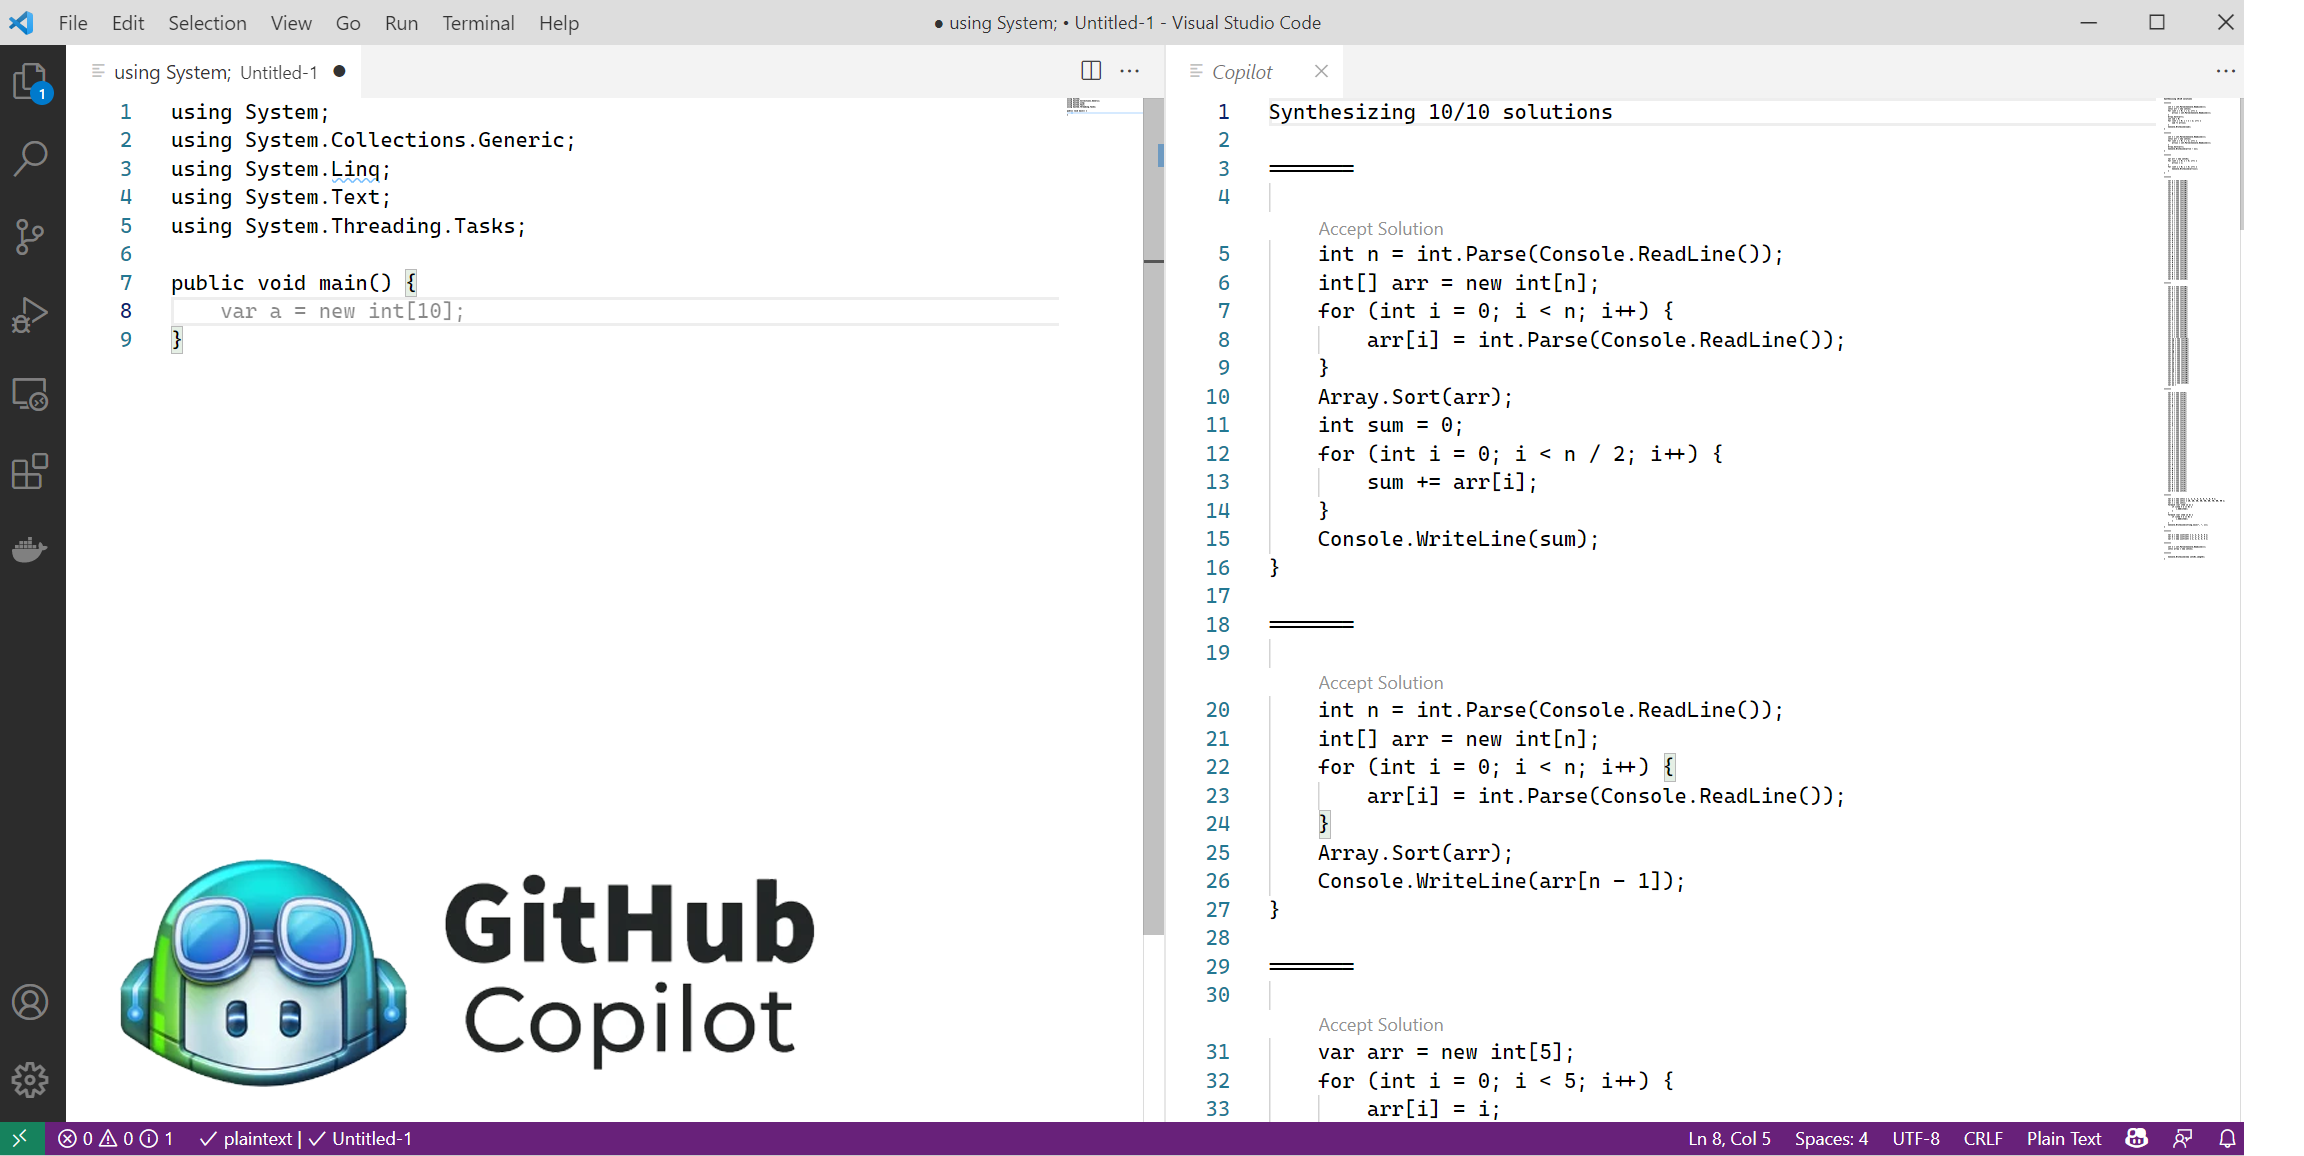Viewport: 2304px width, 1156px height.
Task: Open More Actions for left editor group
Action: (1130, 71)
